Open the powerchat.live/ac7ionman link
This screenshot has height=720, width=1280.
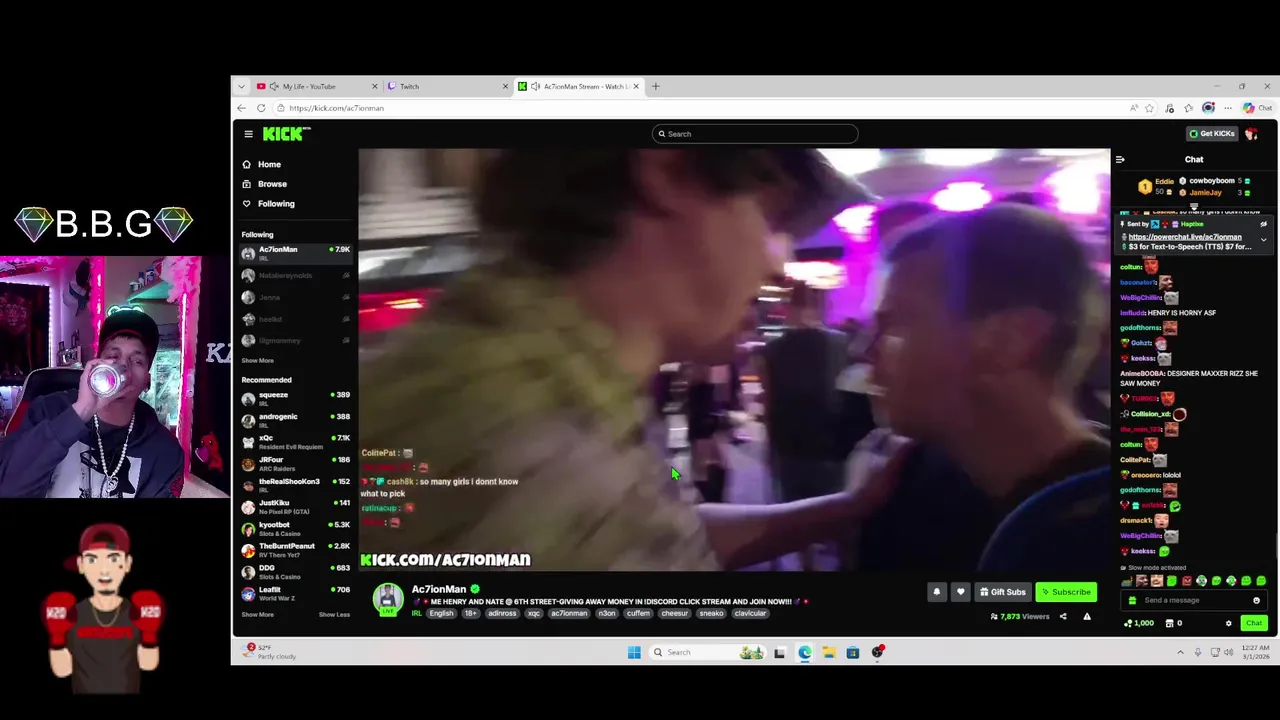point(1185,237)
